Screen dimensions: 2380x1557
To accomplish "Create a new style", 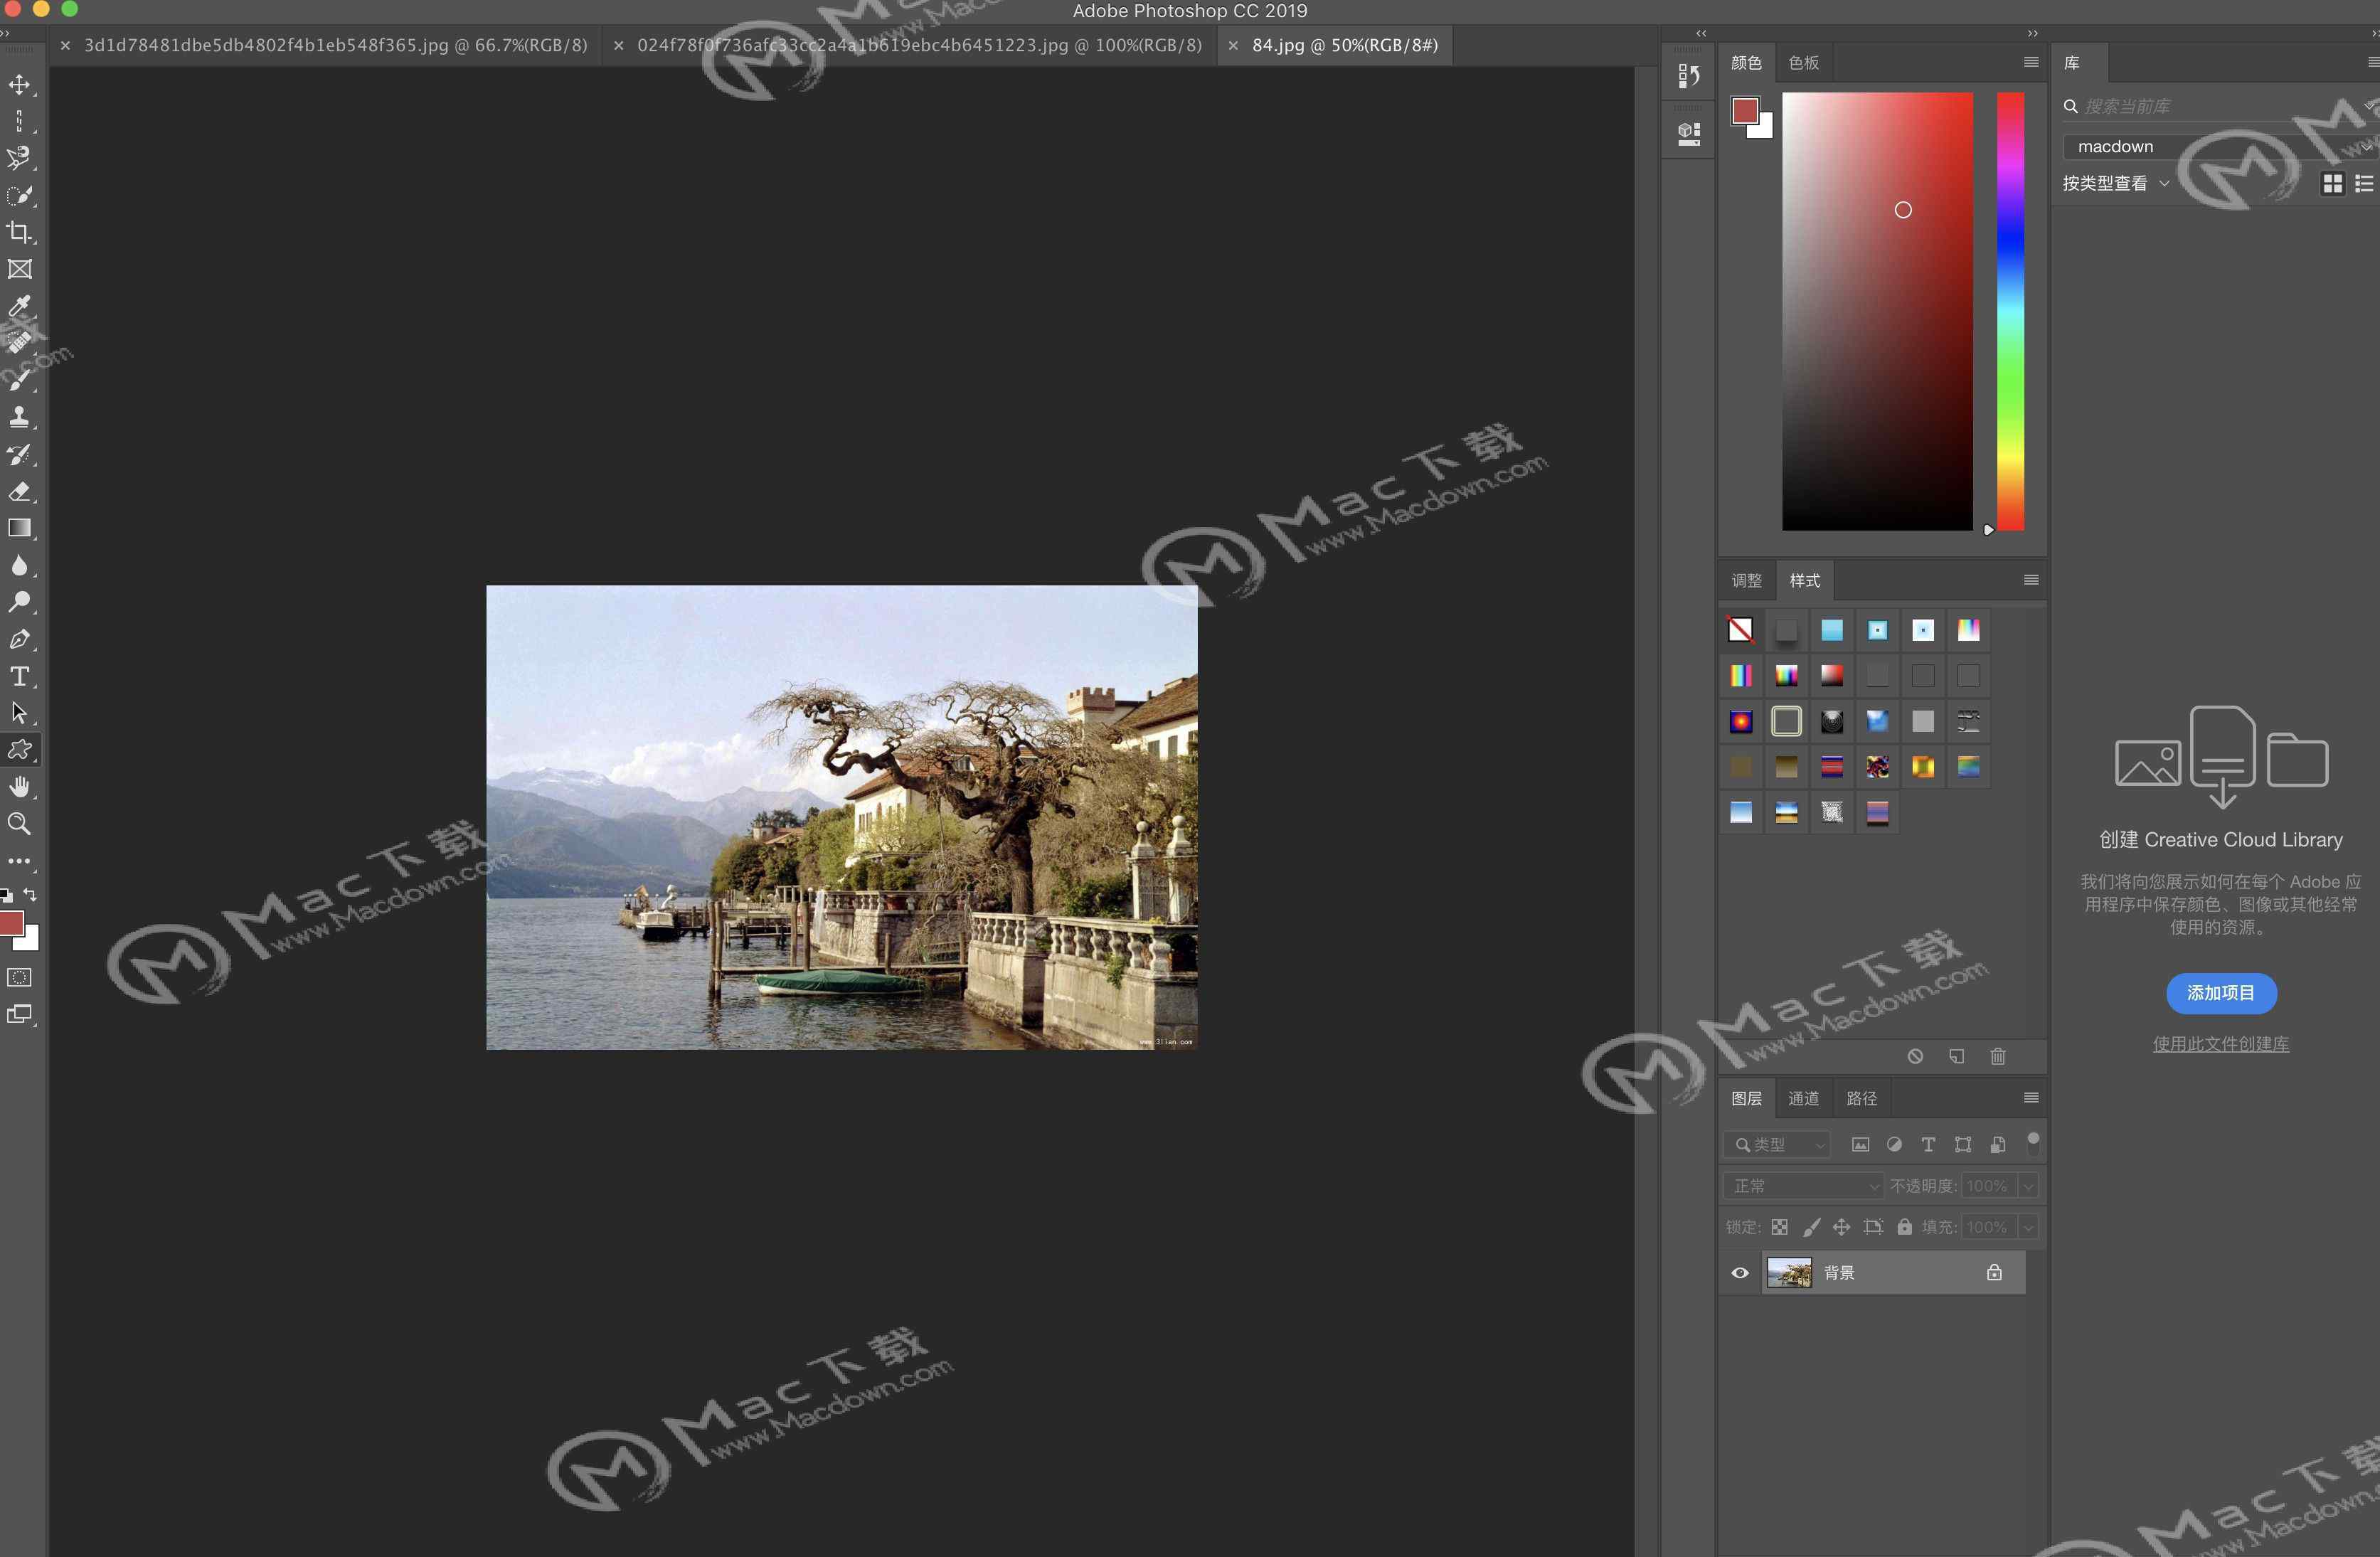I will coord(1956,1056).
